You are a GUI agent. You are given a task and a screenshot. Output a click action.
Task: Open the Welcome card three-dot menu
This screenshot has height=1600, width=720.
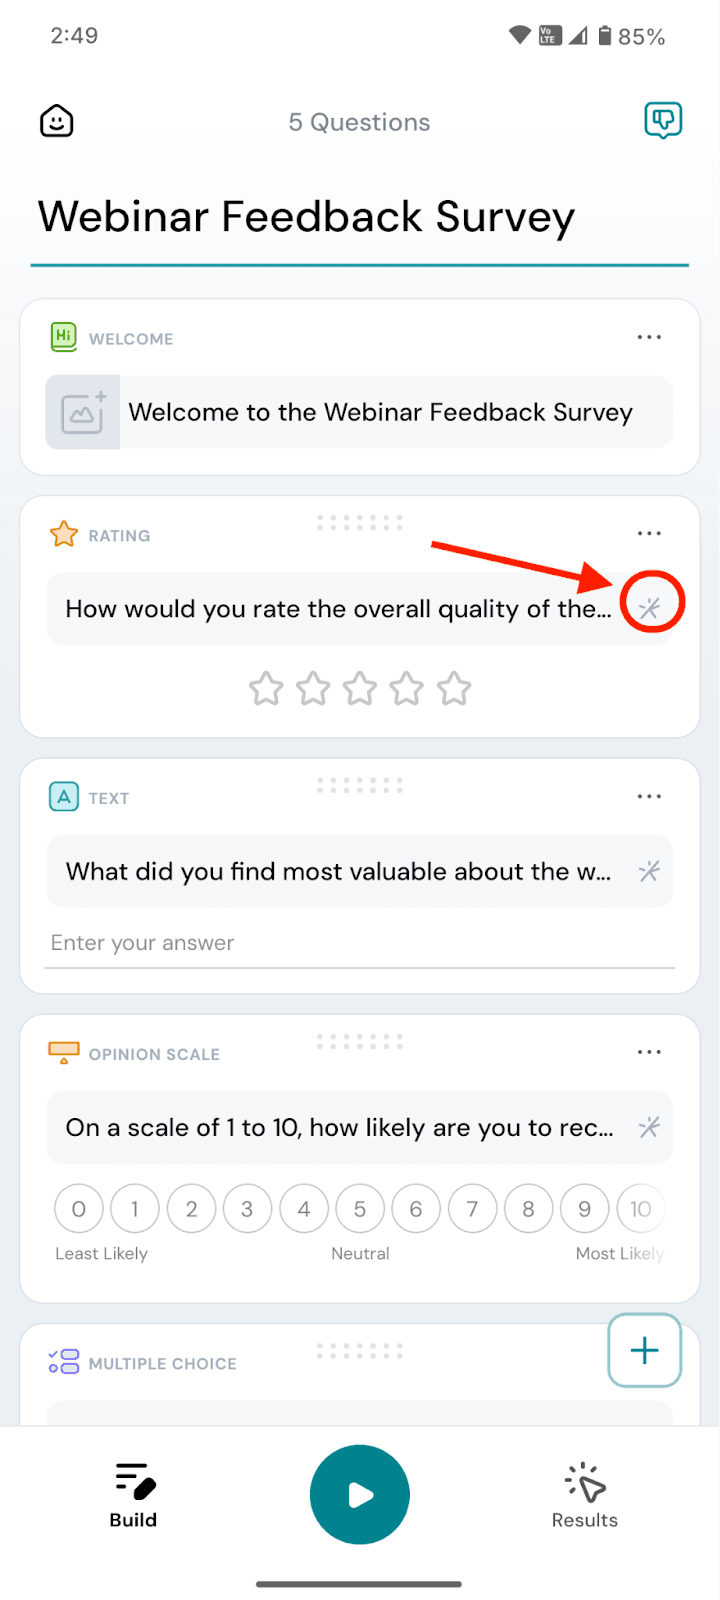coord(649,338)
